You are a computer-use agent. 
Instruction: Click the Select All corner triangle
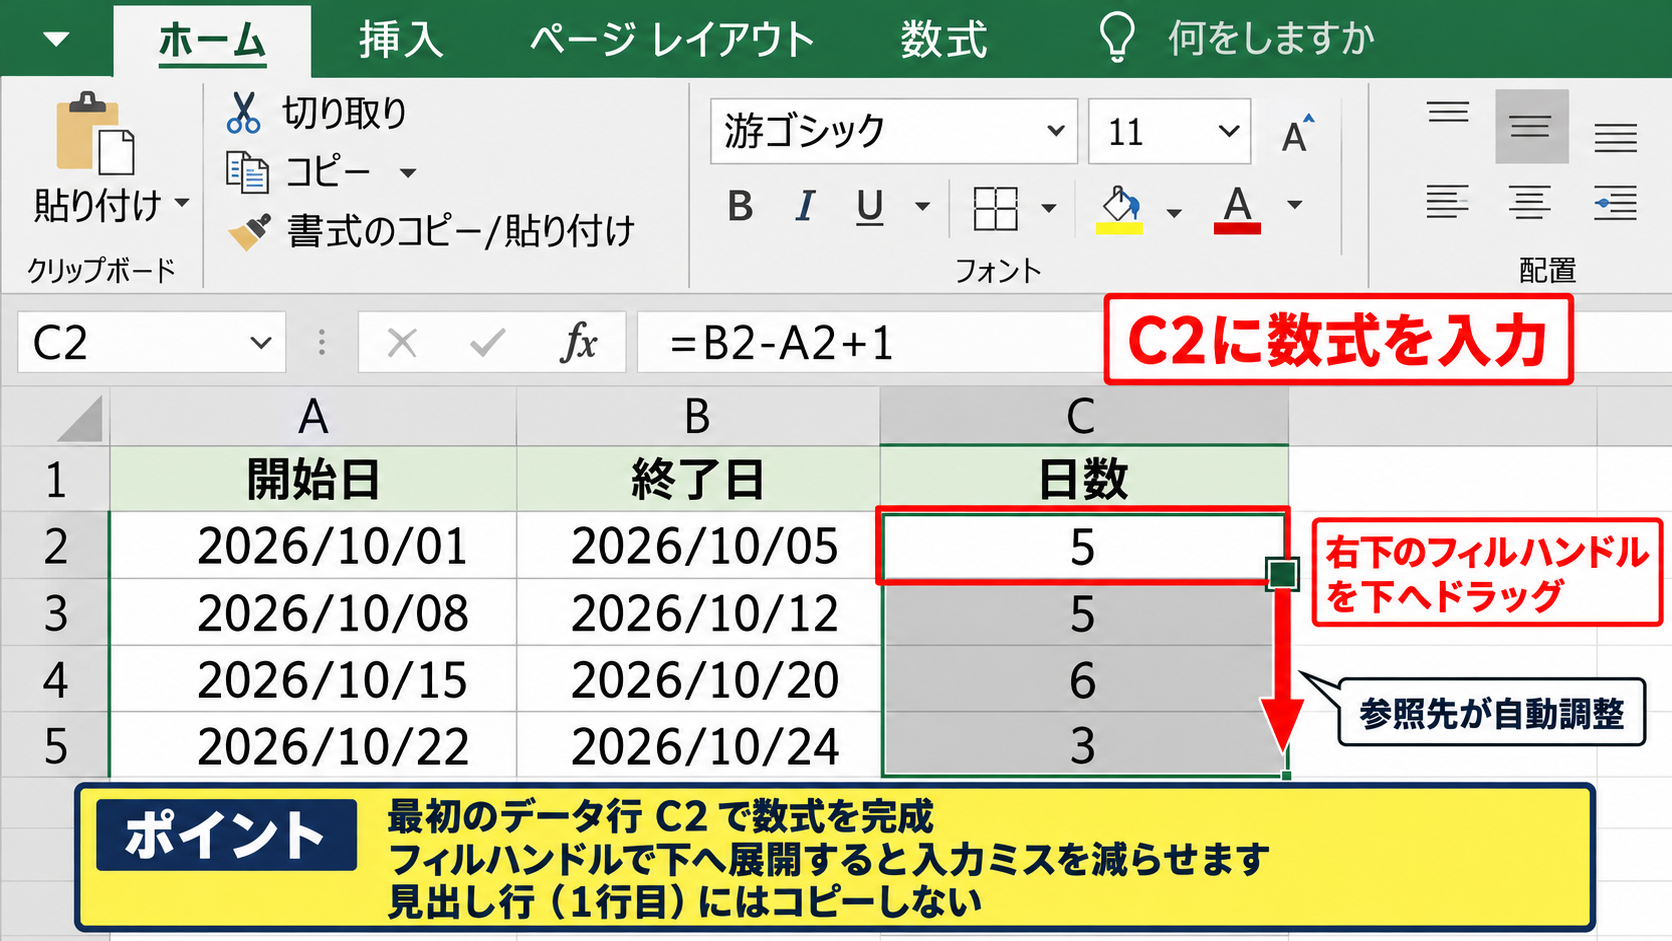pyautogui.click(x=80, y=418)
